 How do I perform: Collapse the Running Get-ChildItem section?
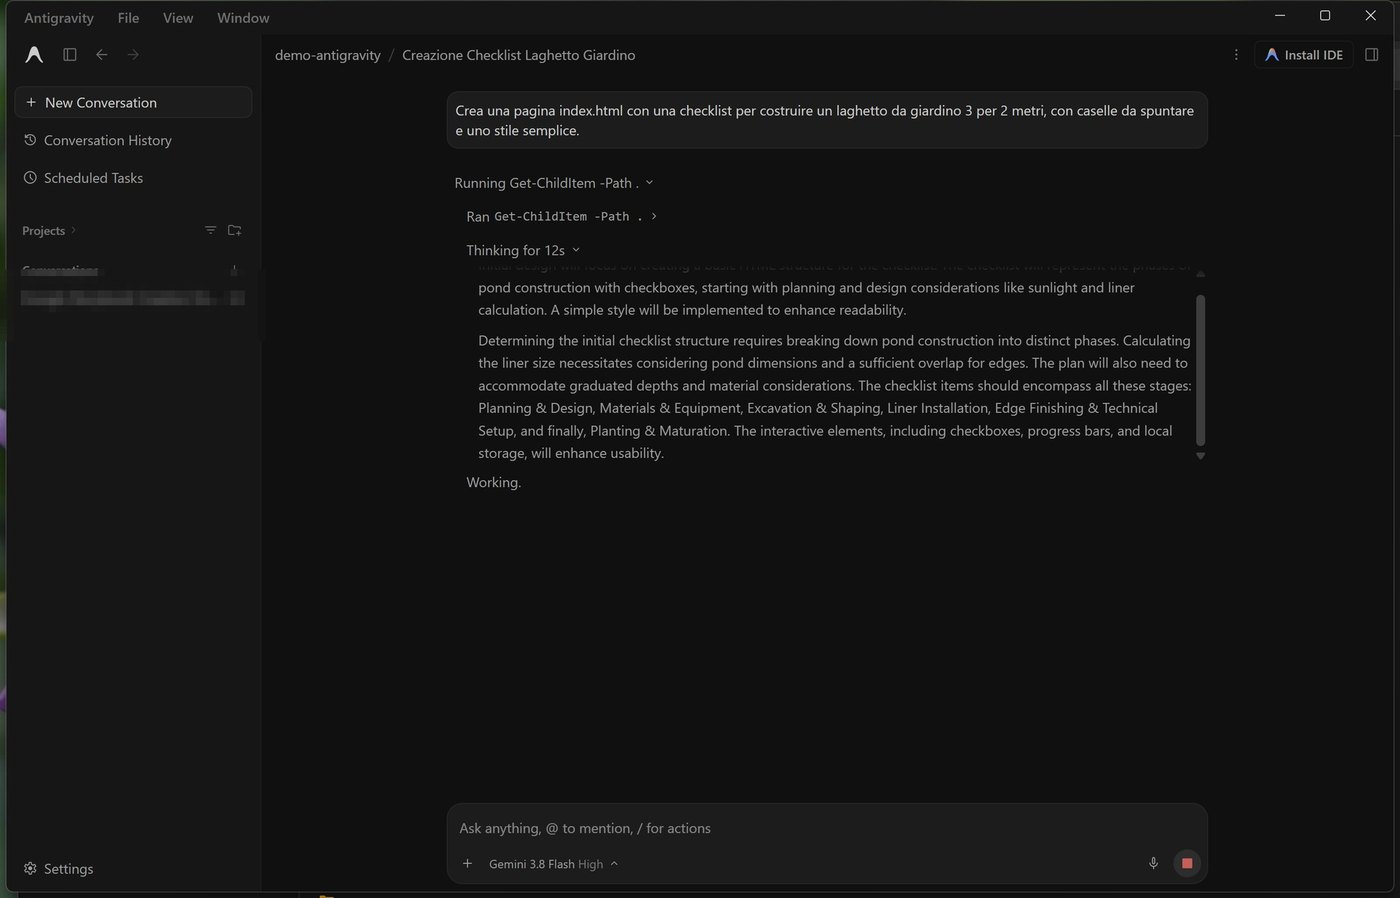554,183
